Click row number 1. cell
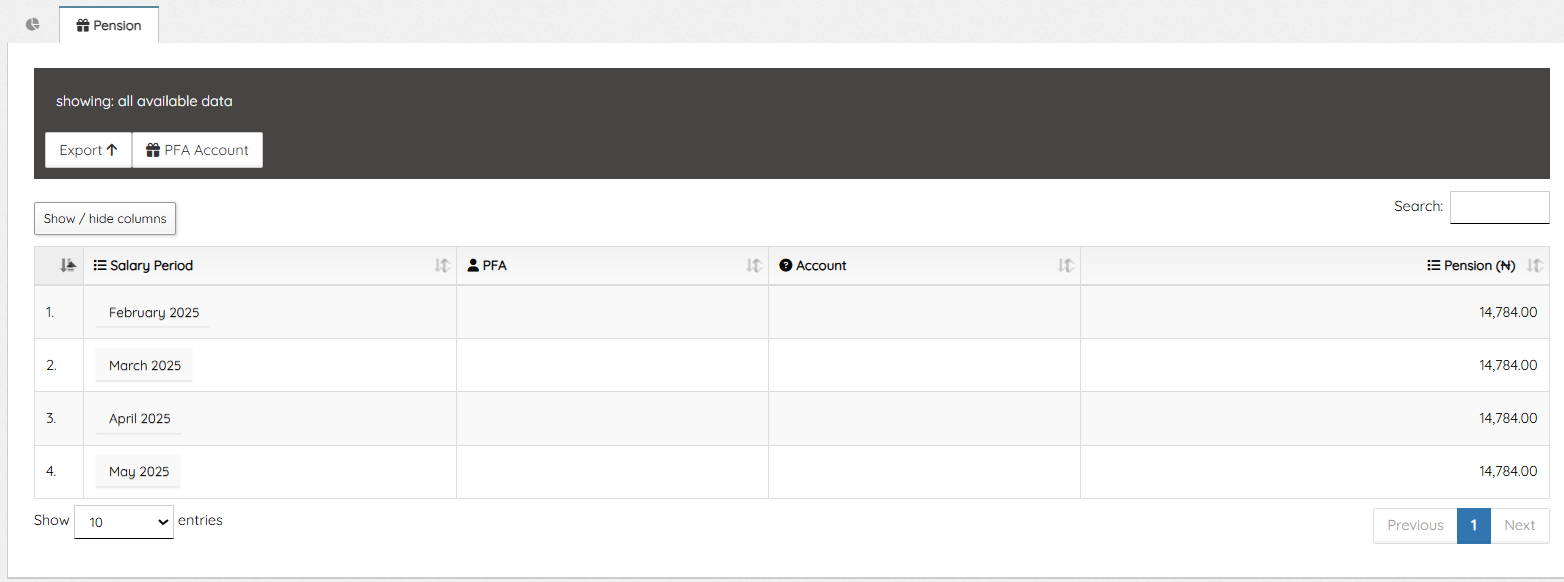Viewport: 1564px width, 582px height. tap(59, 312)
